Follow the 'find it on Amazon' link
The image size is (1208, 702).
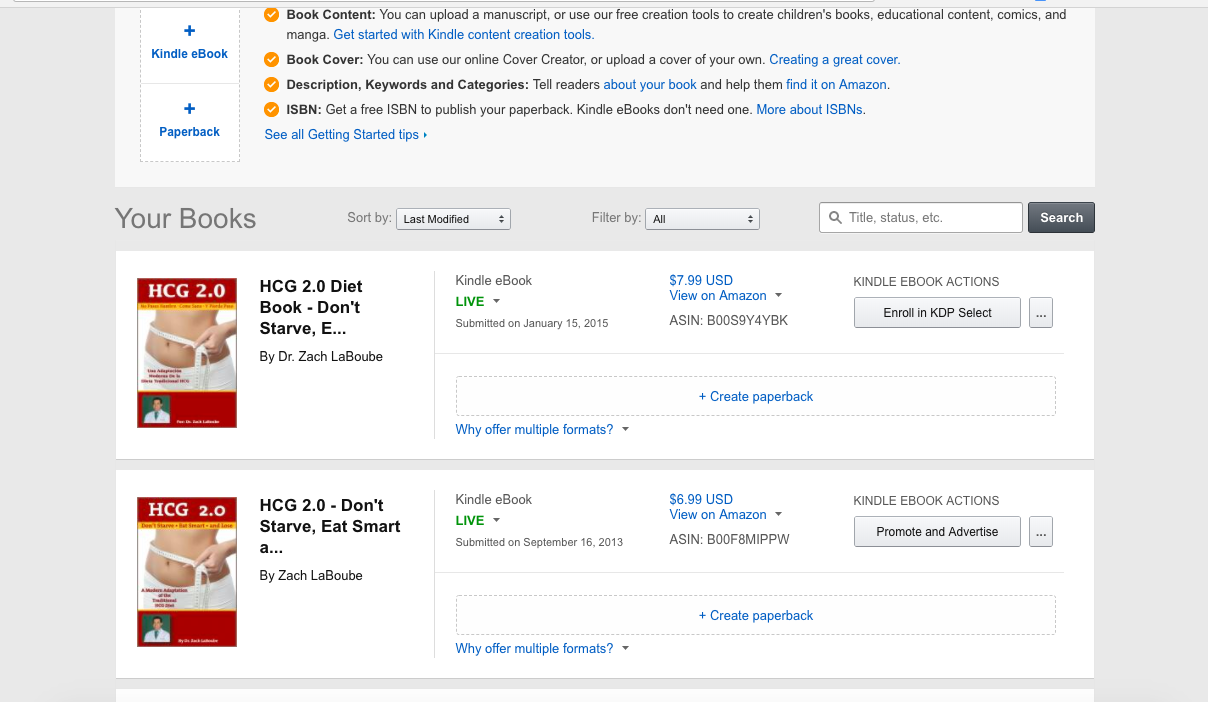click(x=836, y=84)
